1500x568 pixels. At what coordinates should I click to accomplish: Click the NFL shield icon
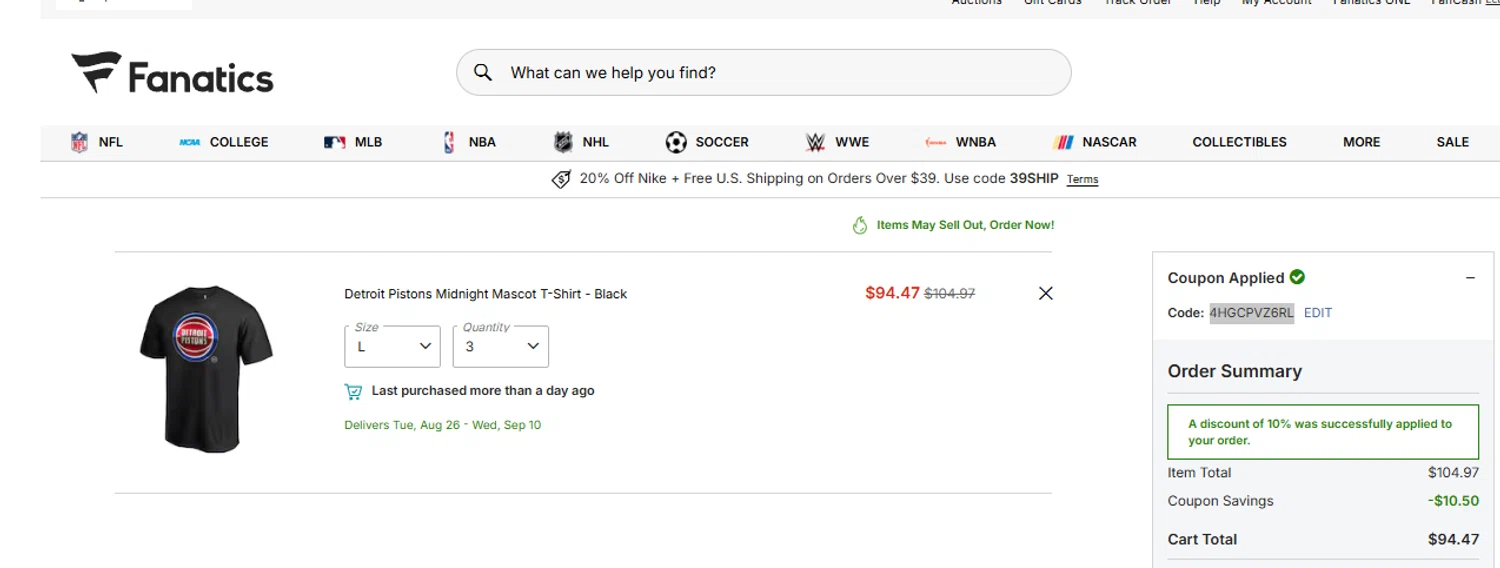coord(79,142)
